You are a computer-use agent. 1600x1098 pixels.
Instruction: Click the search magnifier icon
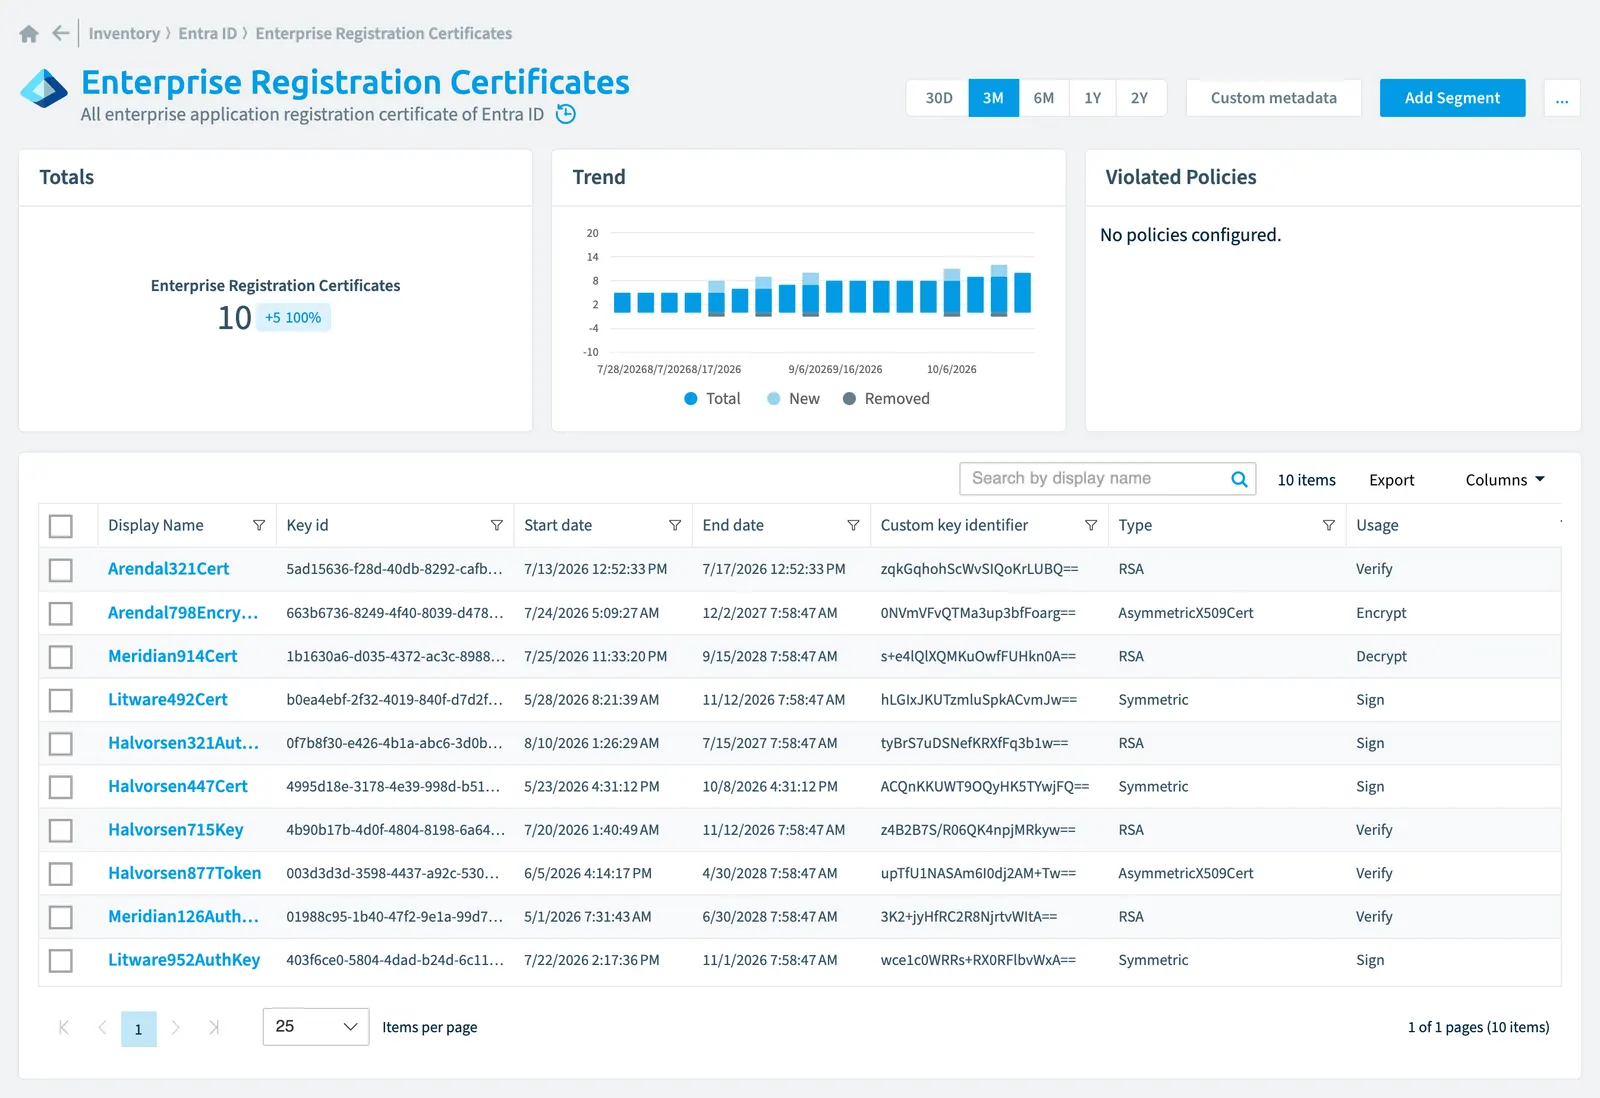[x=1239, y=479]
